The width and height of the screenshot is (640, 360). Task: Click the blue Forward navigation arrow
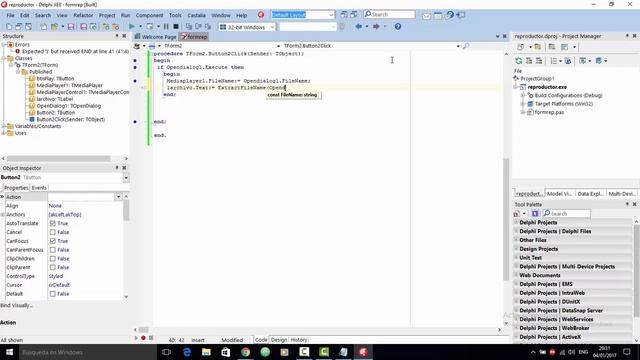tap(376, 27)
